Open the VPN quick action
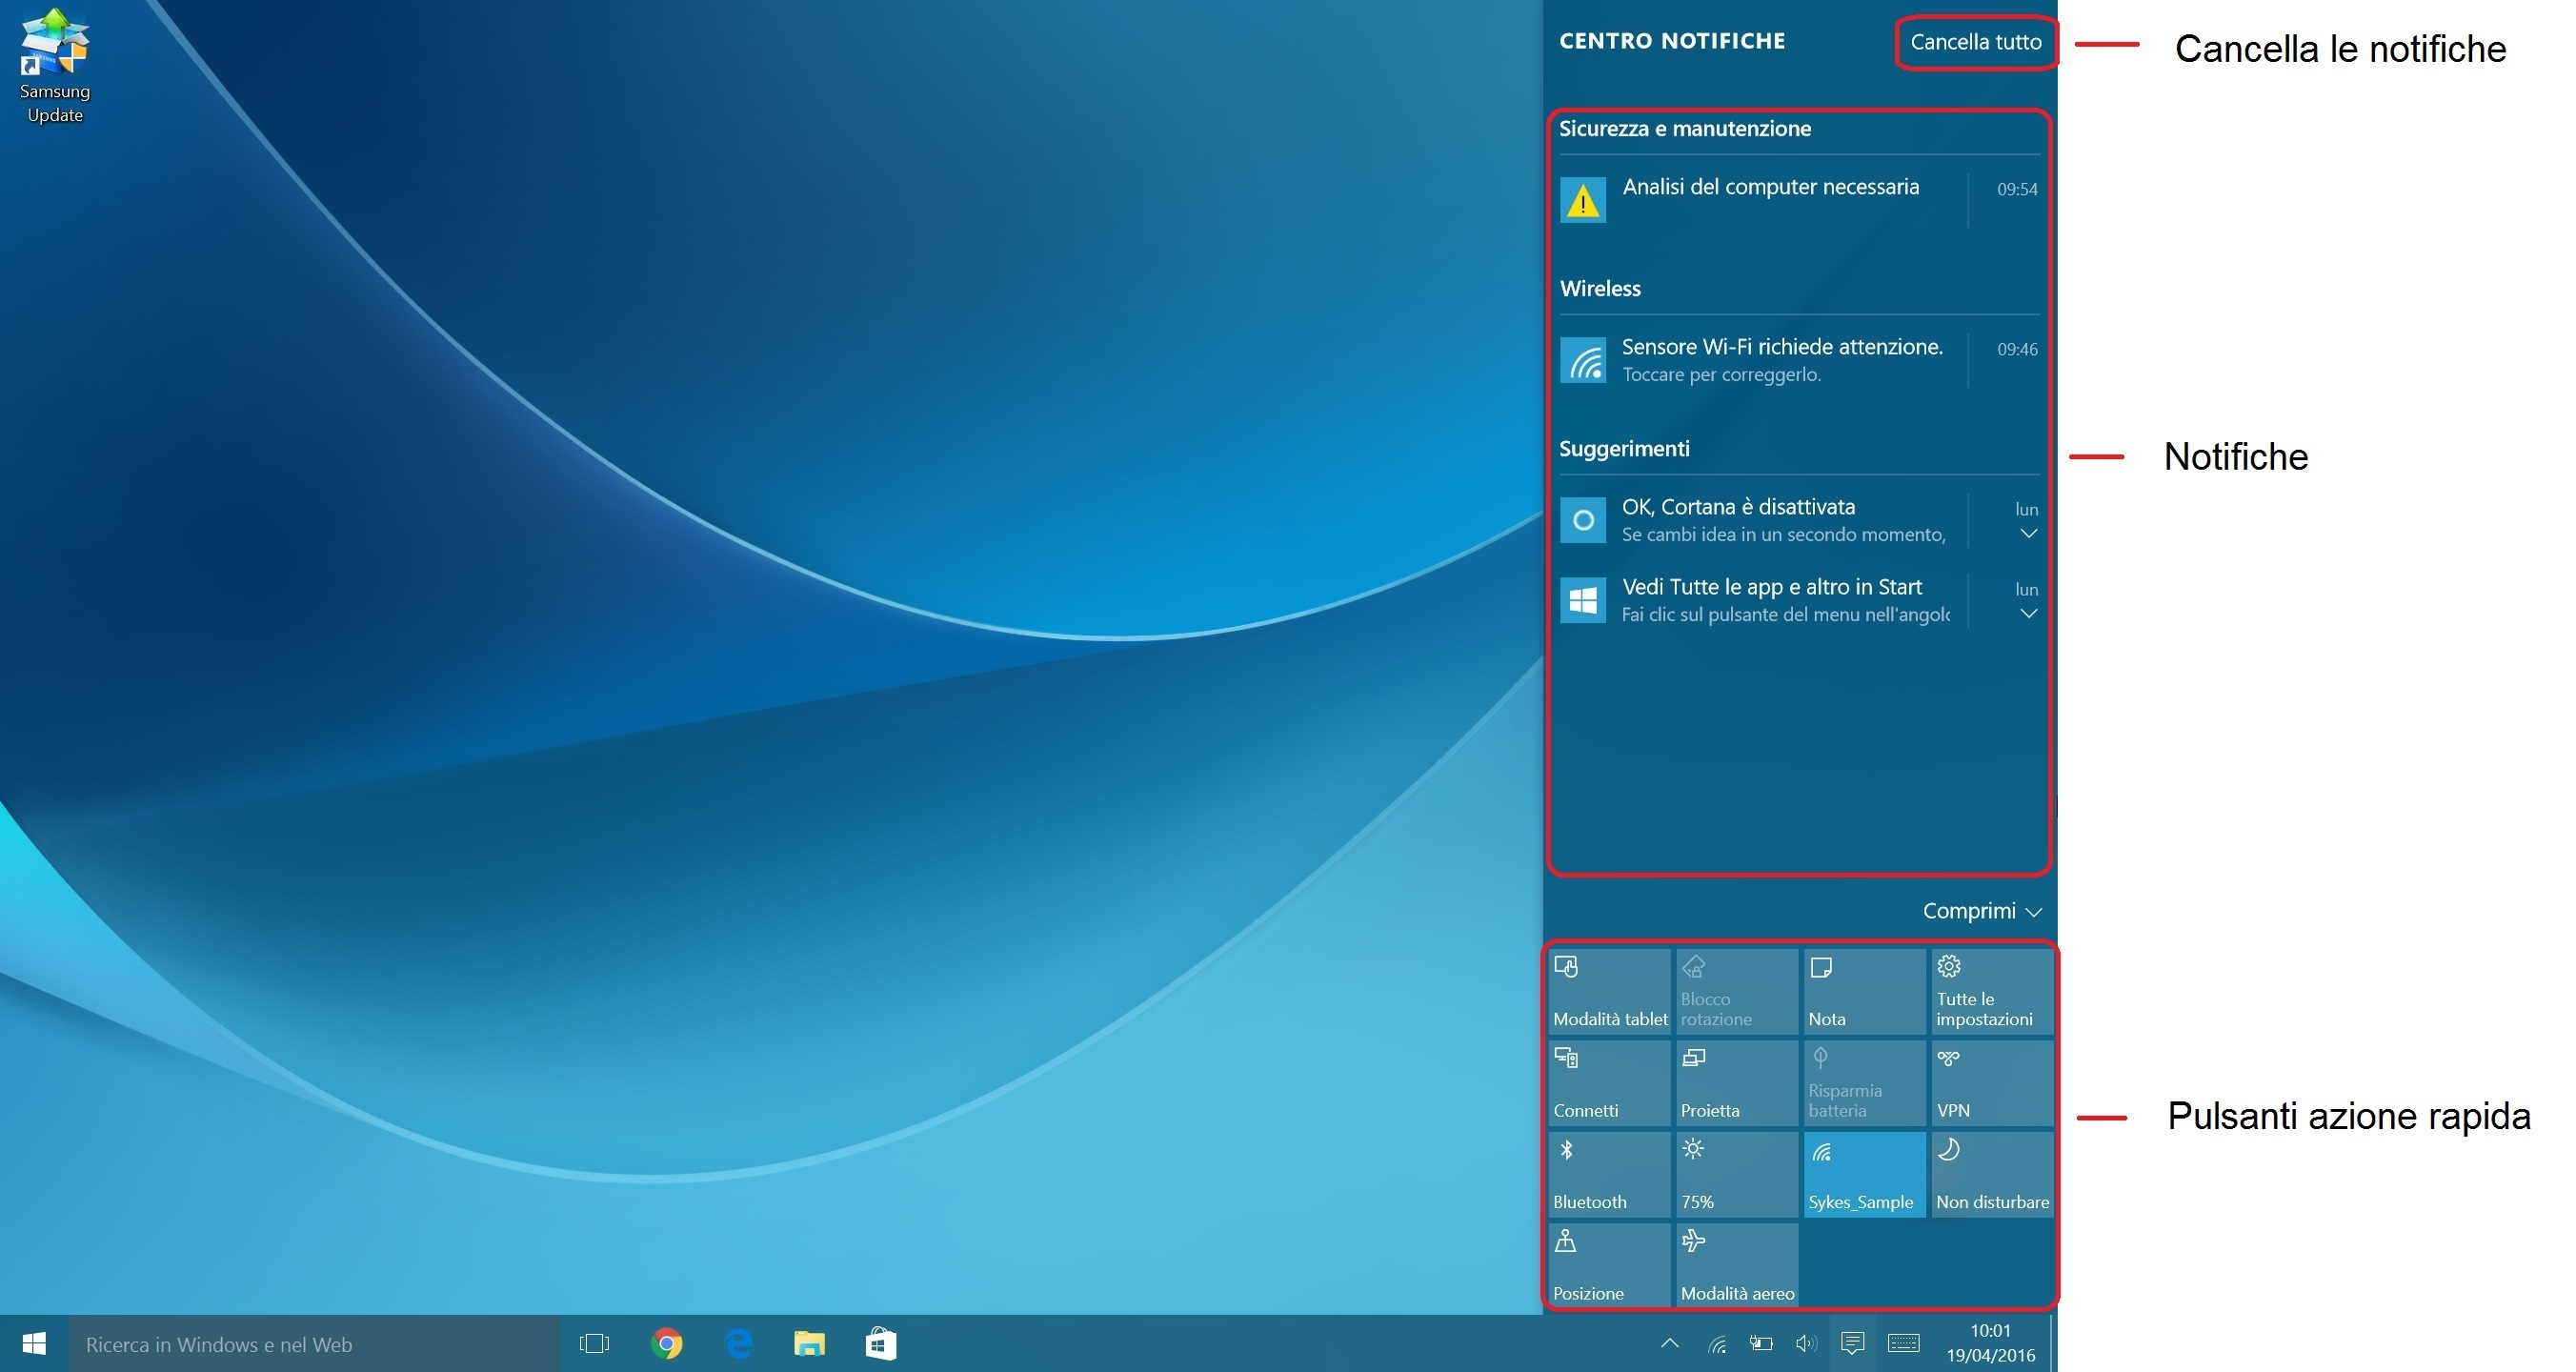2576x1372 pixels. [1992, 1083]
